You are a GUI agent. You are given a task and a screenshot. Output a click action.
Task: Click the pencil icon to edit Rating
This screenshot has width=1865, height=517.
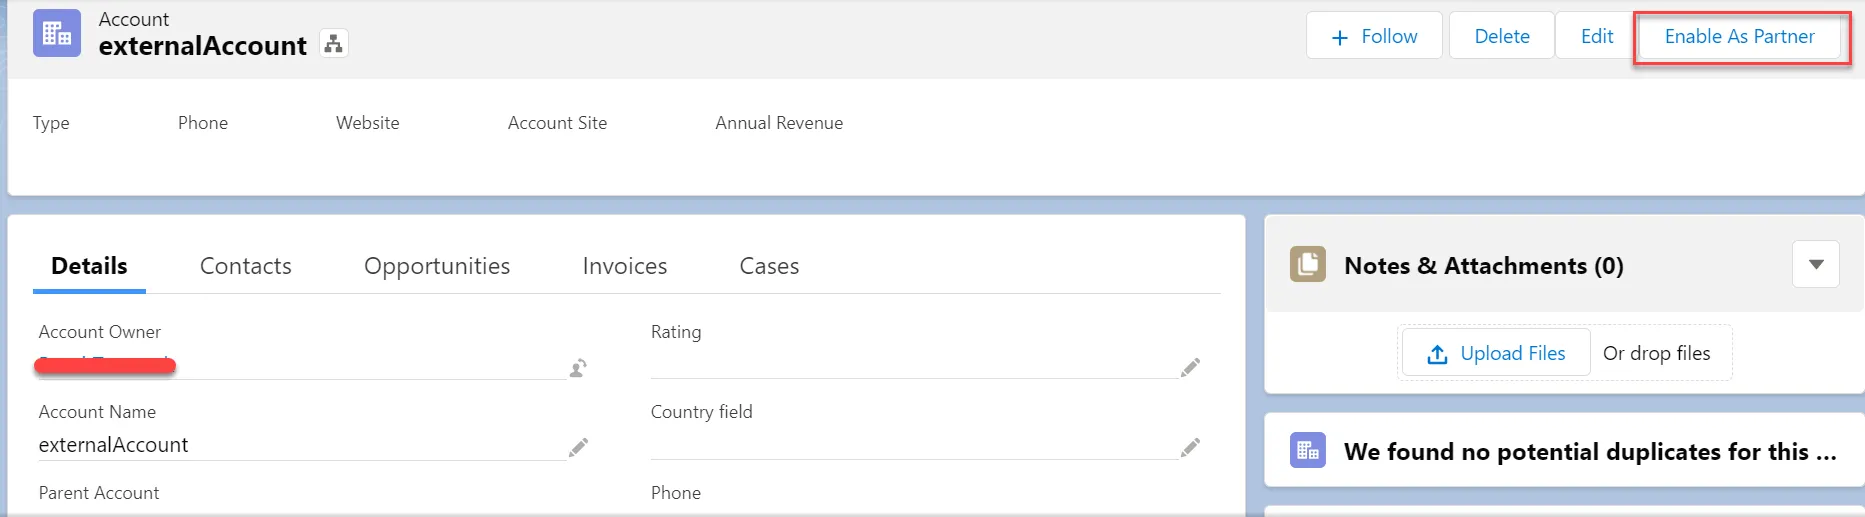click(1190, 368)
